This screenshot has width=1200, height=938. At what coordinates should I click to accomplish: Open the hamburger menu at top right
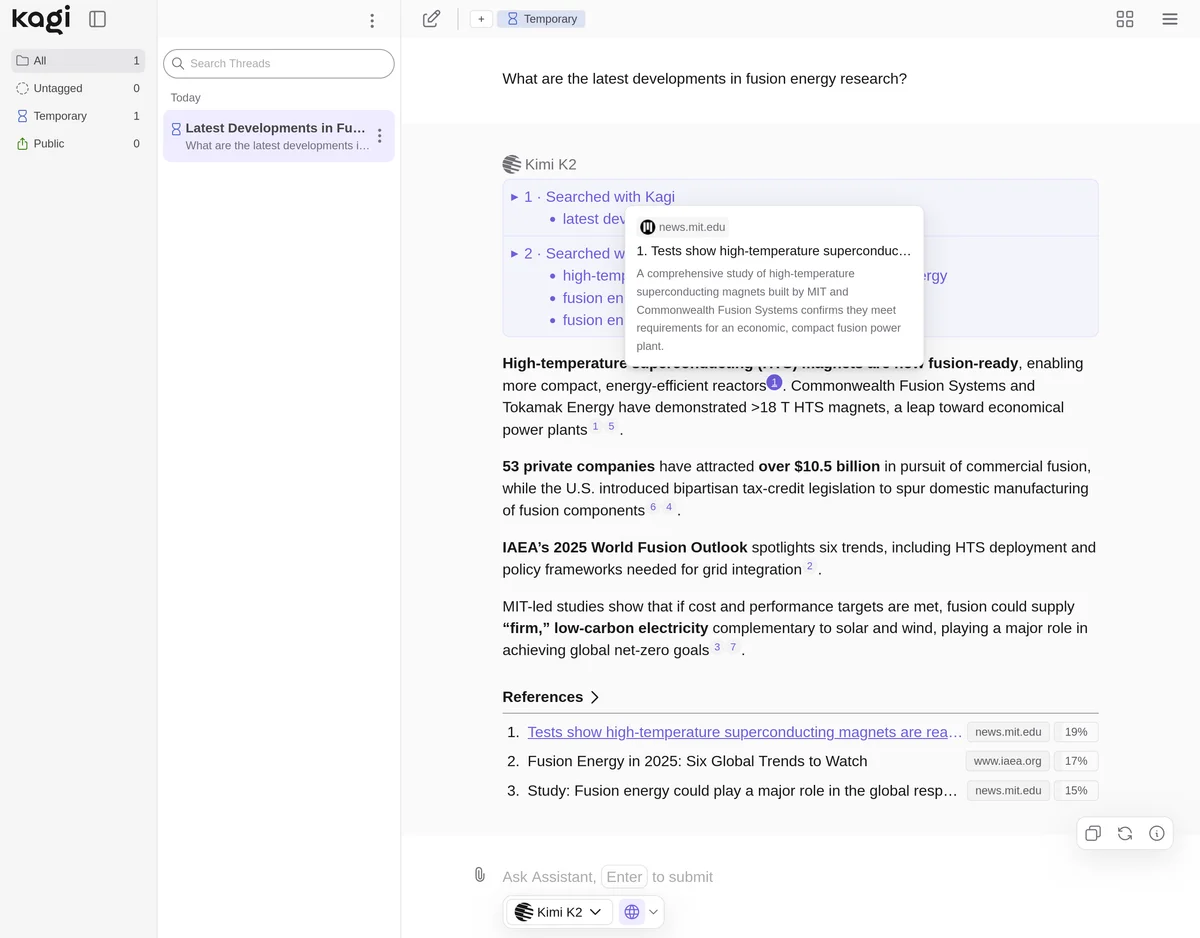pos(1169,18)
